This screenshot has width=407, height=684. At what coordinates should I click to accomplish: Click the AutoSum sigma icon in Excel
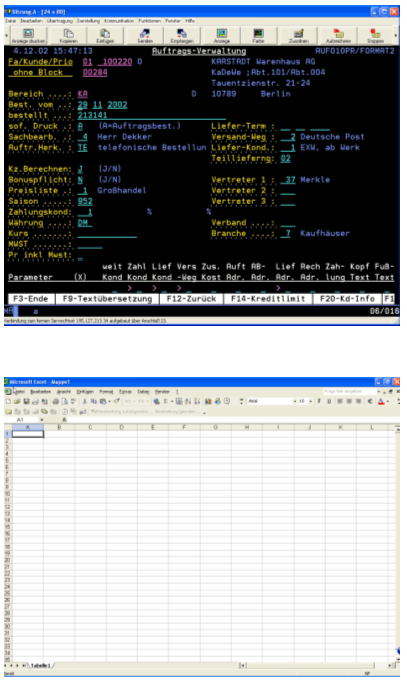tap(165, 401)
